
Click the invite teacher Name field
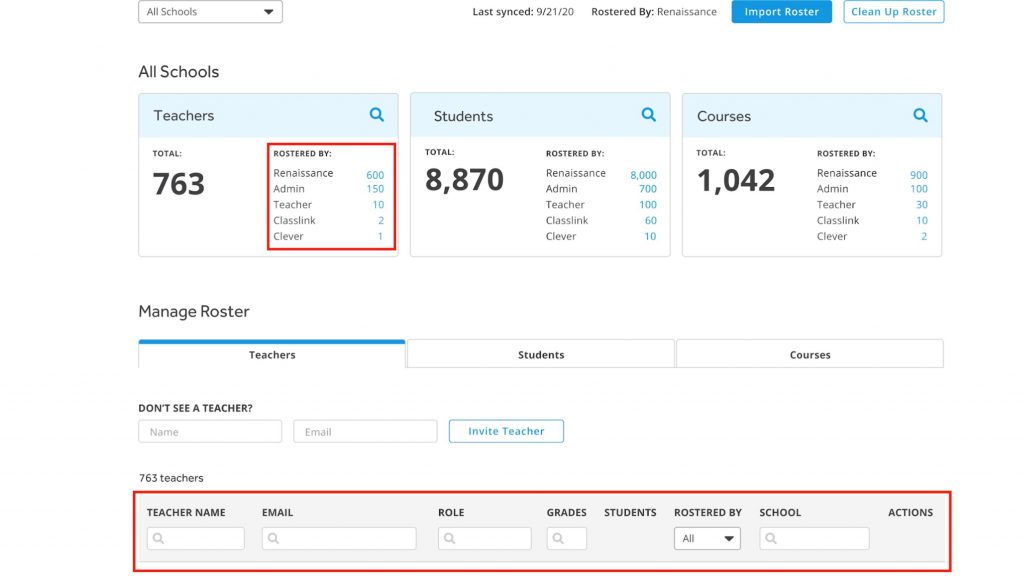pyautogui.click(x=210, y=432)
